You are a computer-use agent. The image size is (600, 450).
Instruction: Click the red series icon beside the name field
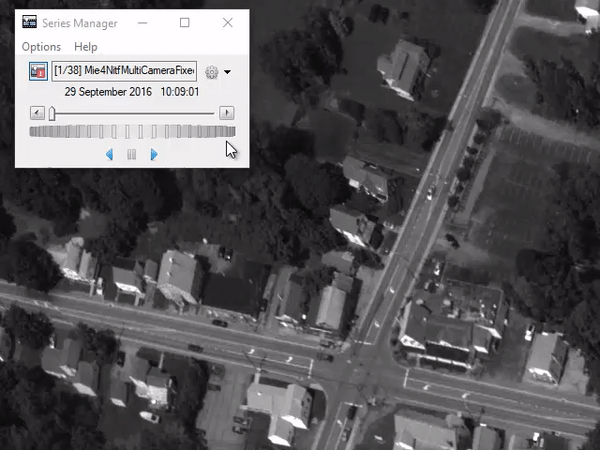[37, 72]
